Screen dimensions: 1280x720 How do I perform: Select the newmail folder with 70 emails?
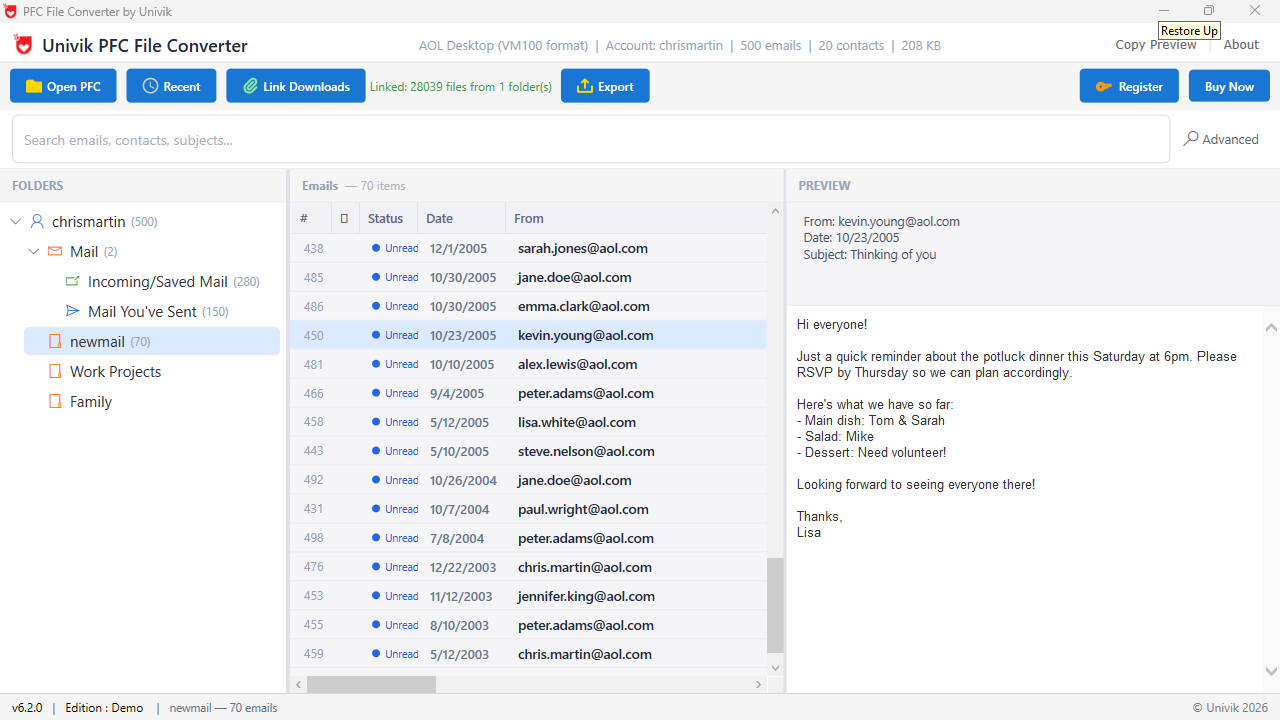coord(95,341)
